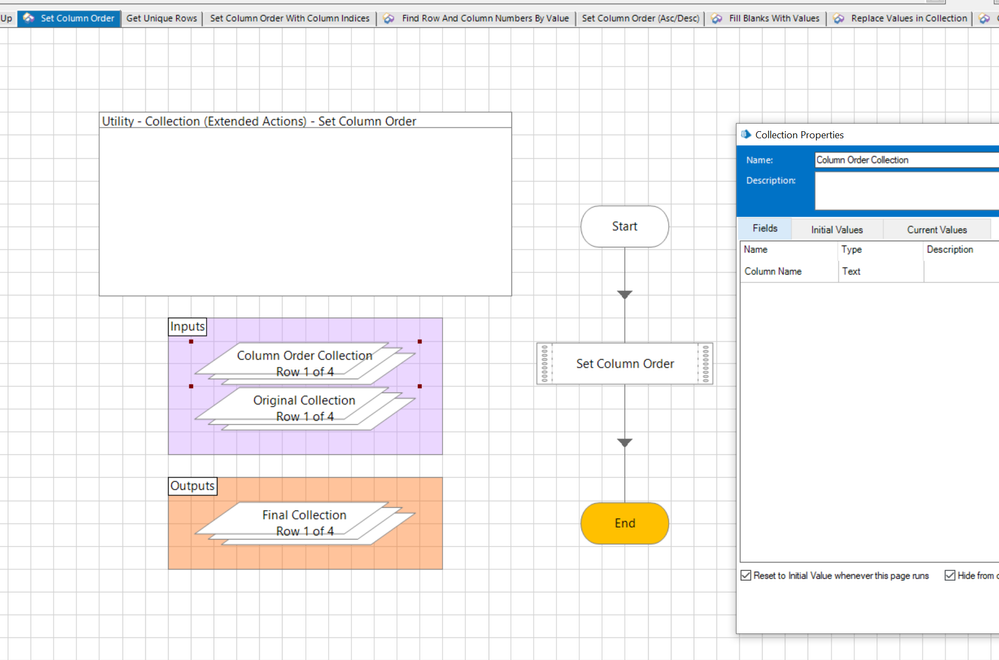Click the Text type cell
Image resolution: width=999 pixels, height=660 pixels.
(880, 271)
